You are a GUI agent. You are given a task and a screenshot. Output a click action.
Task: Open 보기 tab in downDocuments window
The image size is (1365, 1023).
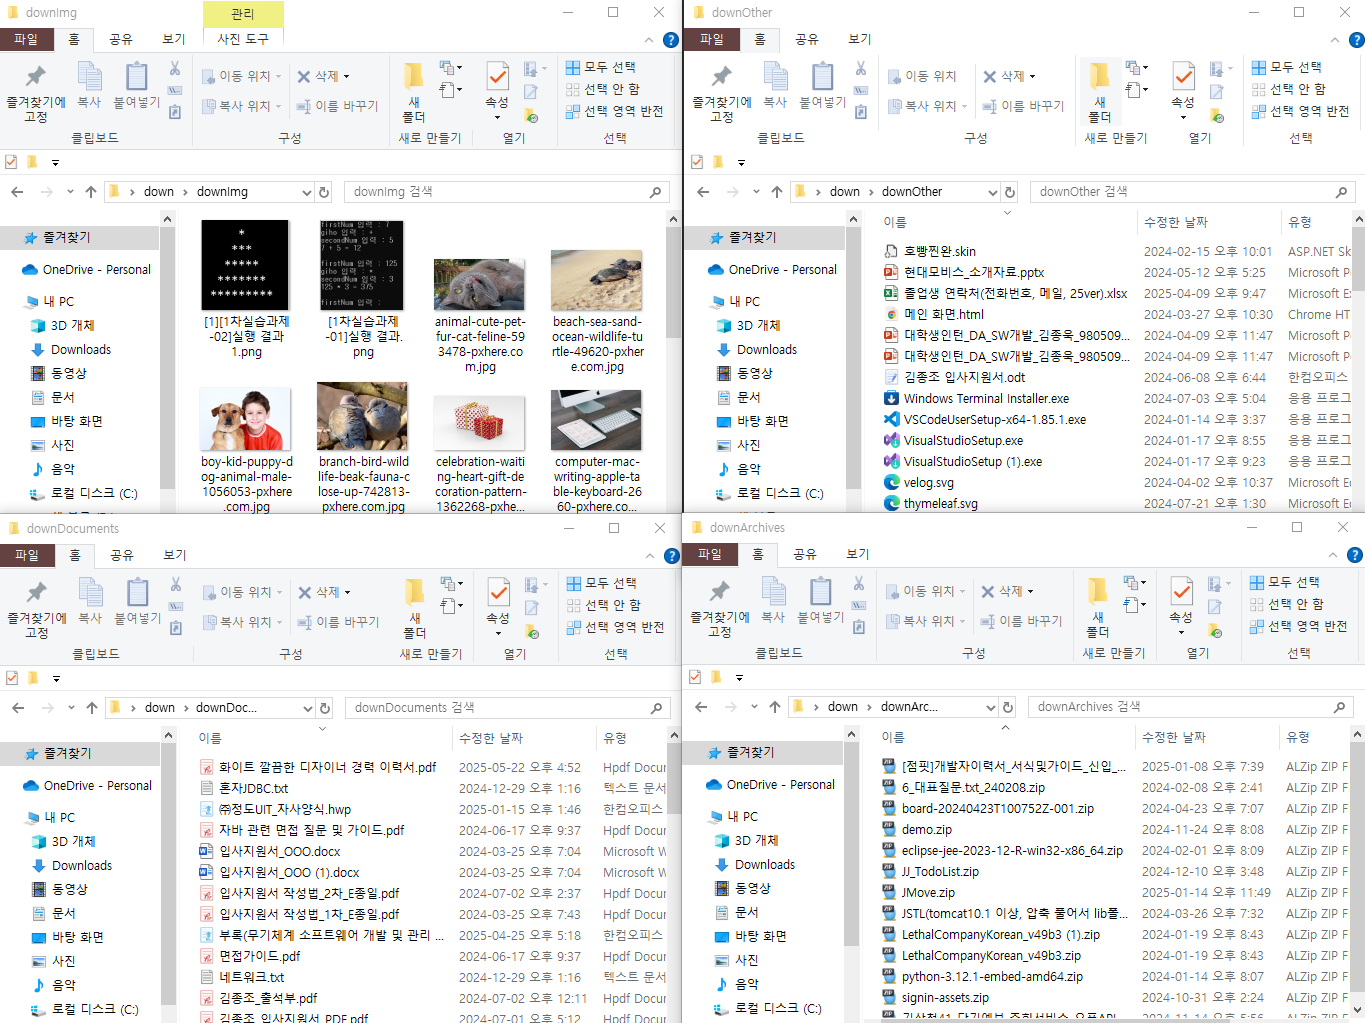click(175, 555)
